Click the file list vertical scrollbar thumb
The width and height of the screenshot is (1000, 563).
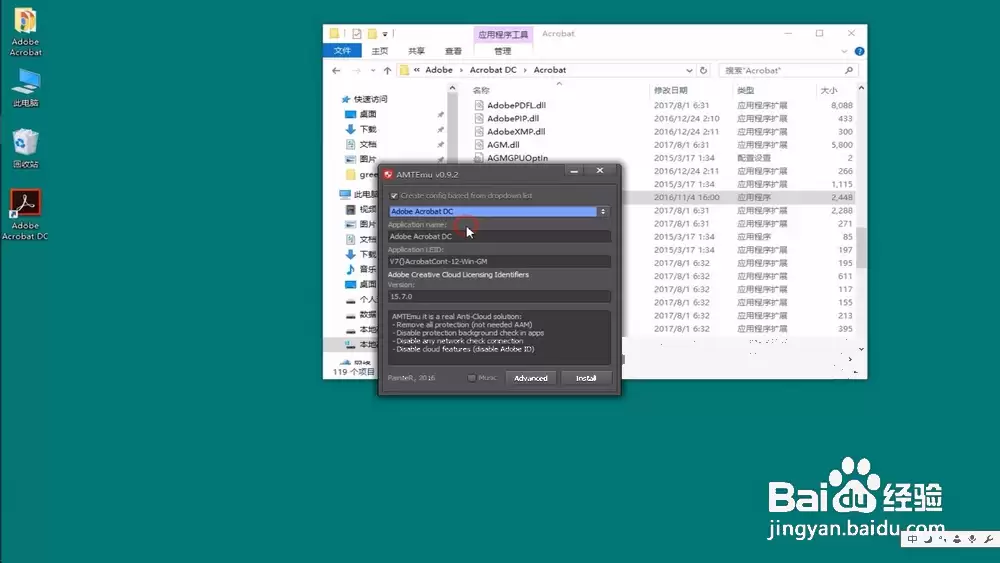click(x=861, y=247)
